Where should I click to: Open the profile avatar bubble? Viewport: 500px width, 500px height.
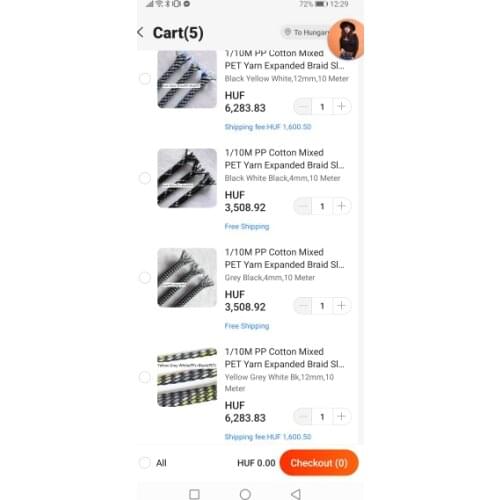click(x=346, y=39)
